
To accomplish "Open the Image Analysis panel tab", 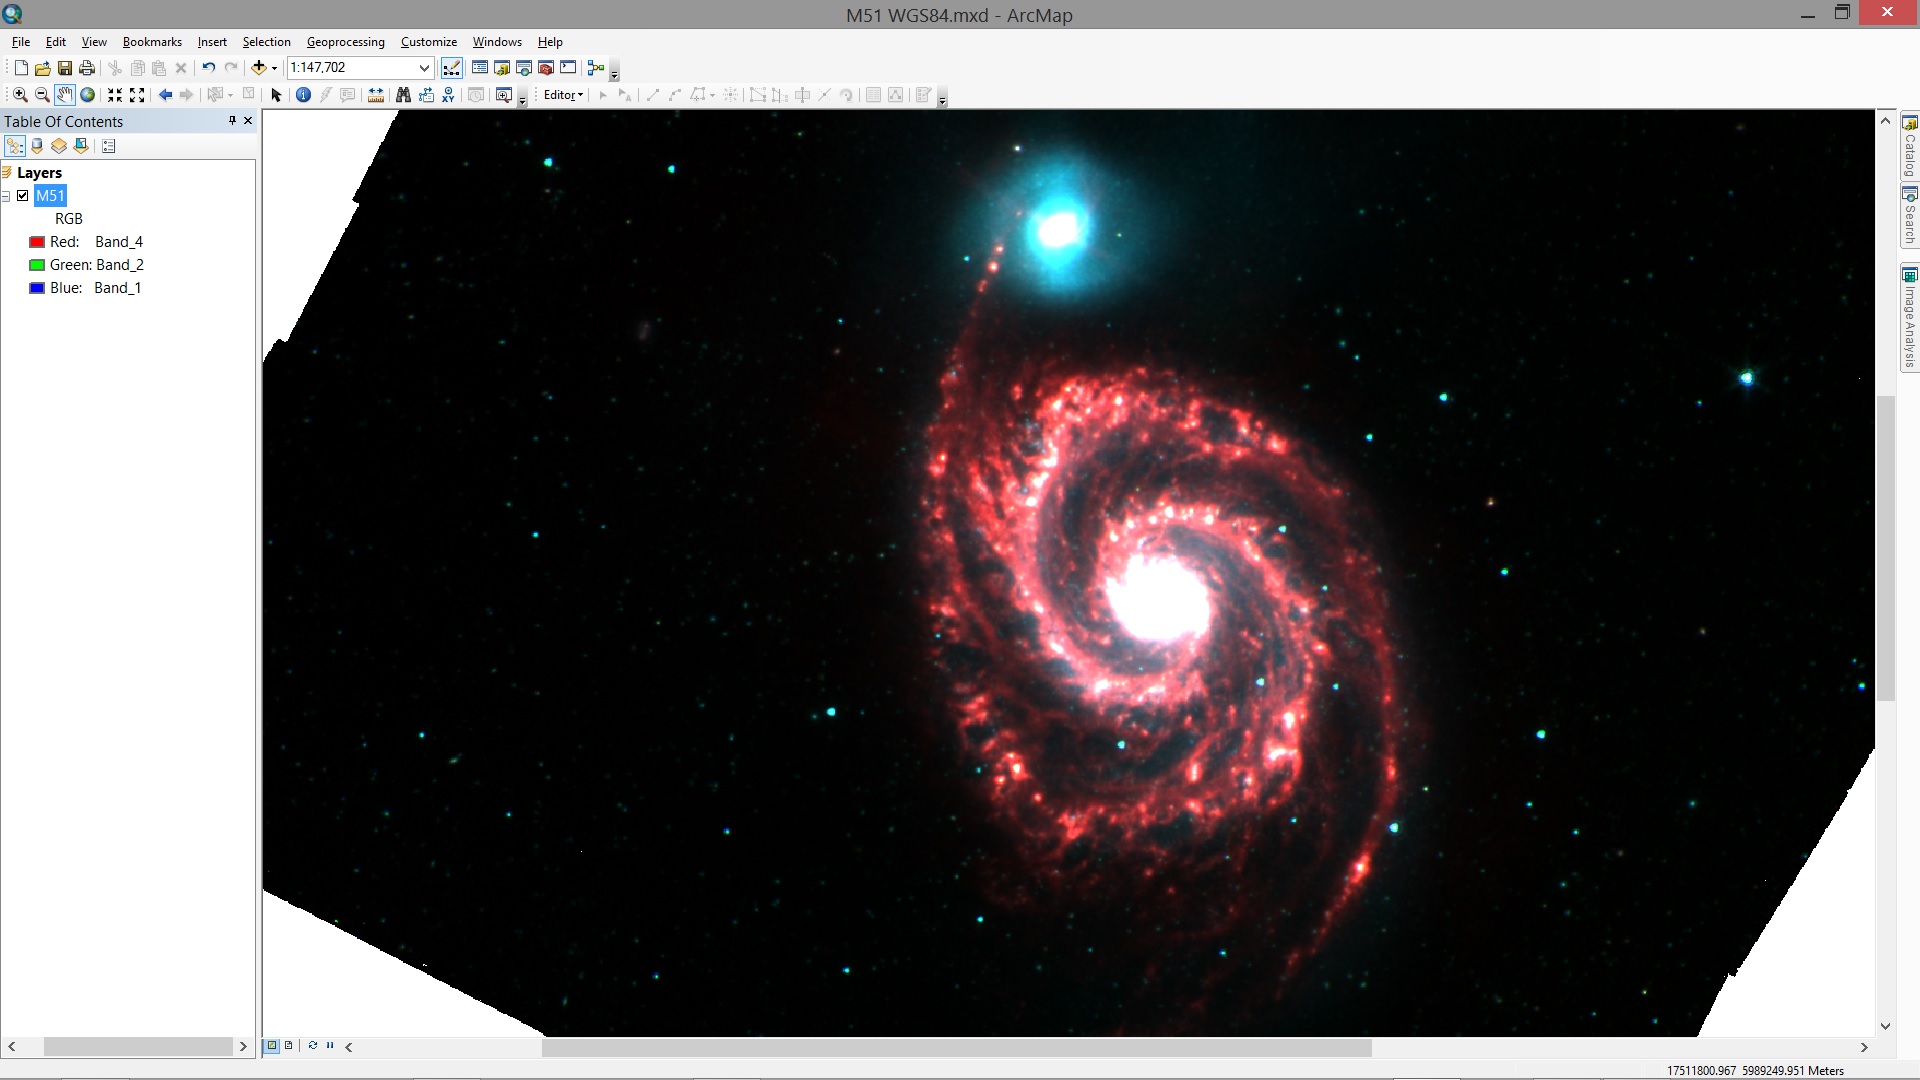I will click(x=1910, y=315).
